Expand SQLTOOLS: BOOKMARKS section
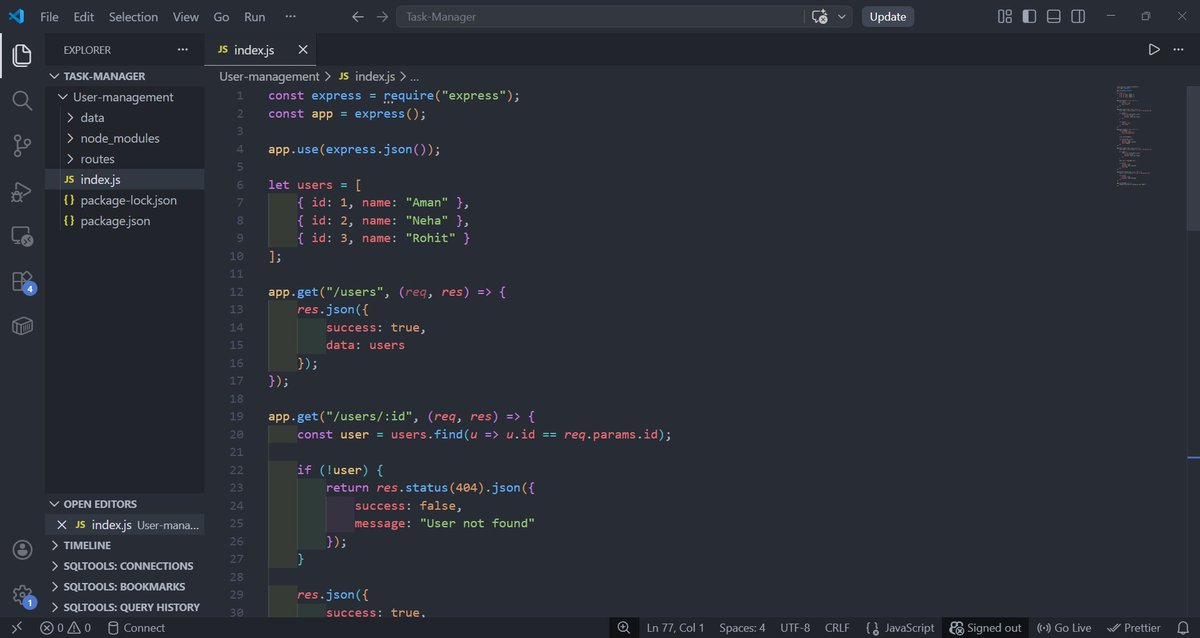1200x638 pixels. (x=125, y=587)
